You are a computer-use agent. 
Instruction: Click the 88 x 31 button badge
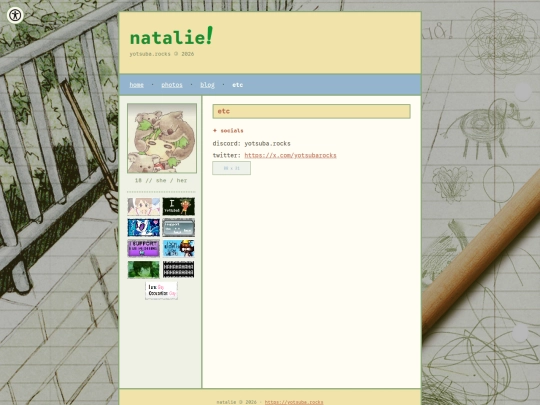coord(231,168)
